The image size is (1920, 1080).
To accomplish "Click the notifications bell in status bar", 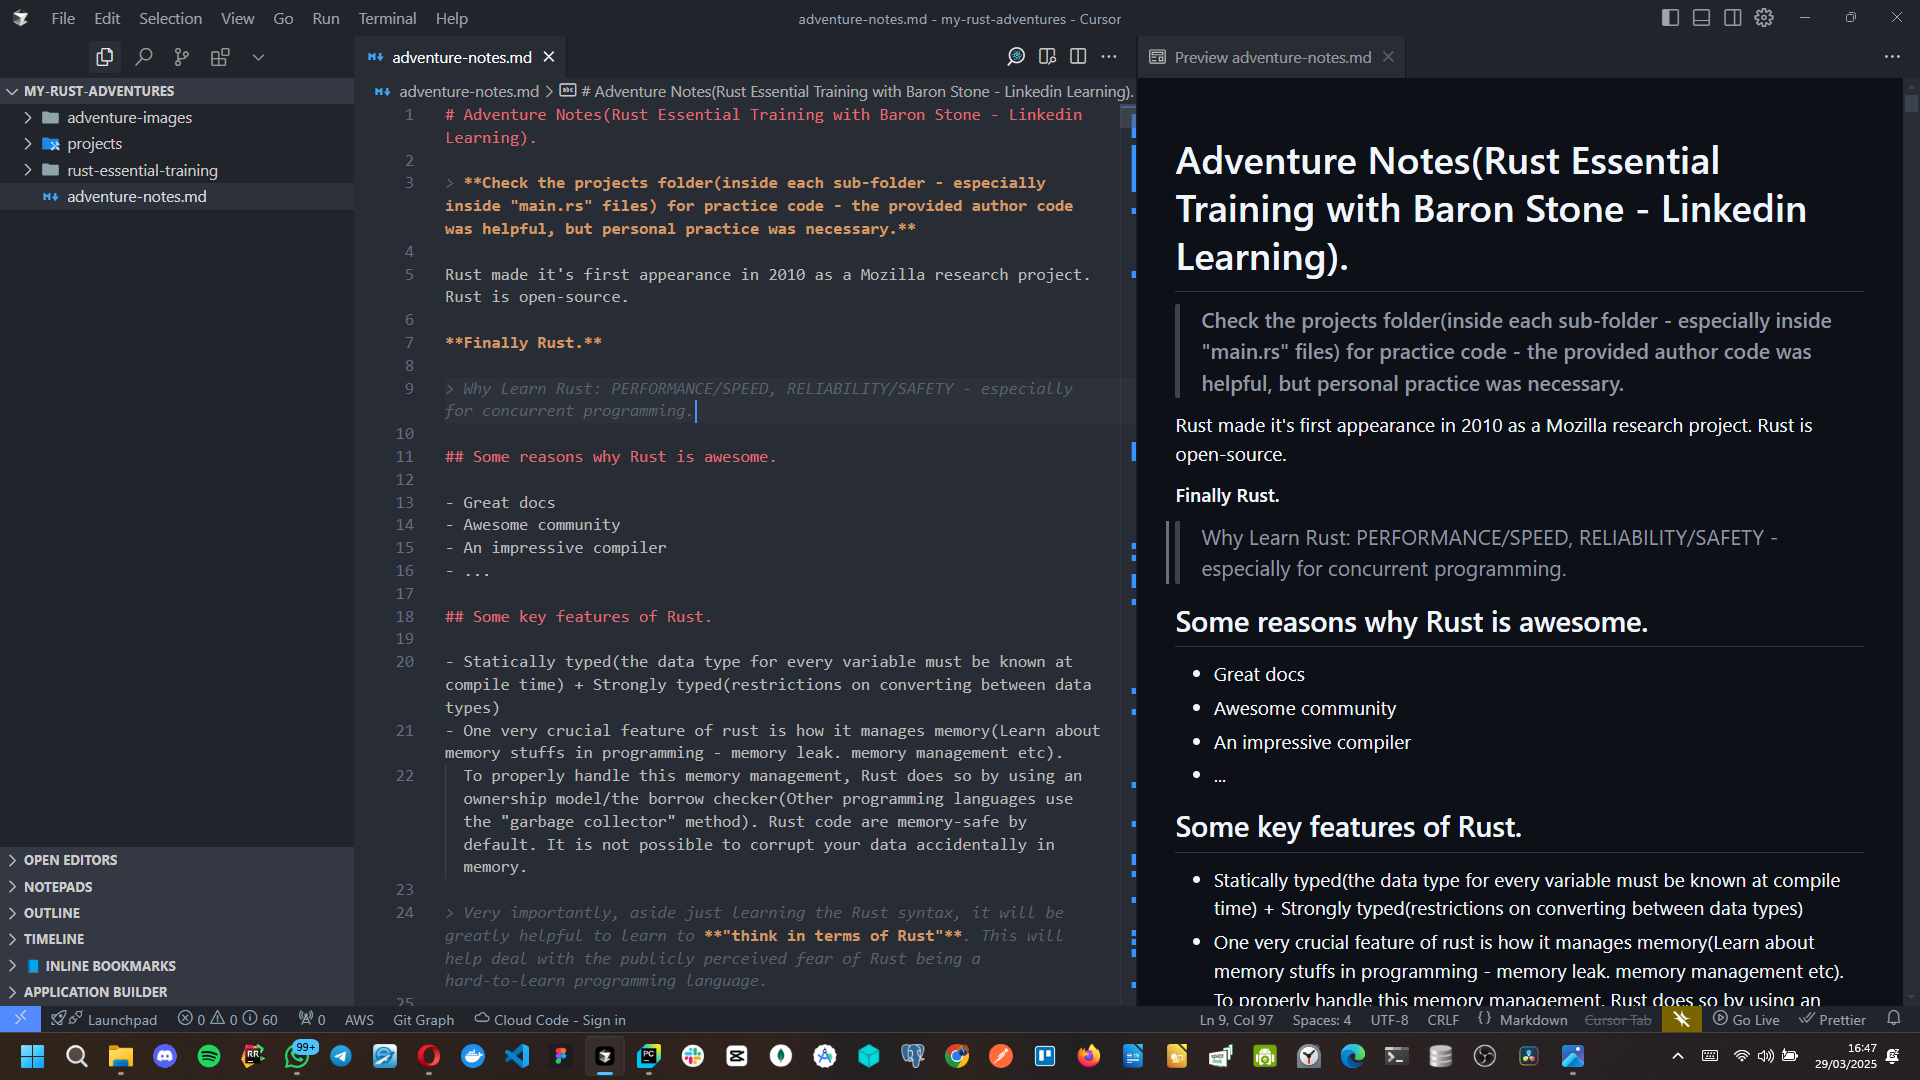I will [x=1893, y=1019].
